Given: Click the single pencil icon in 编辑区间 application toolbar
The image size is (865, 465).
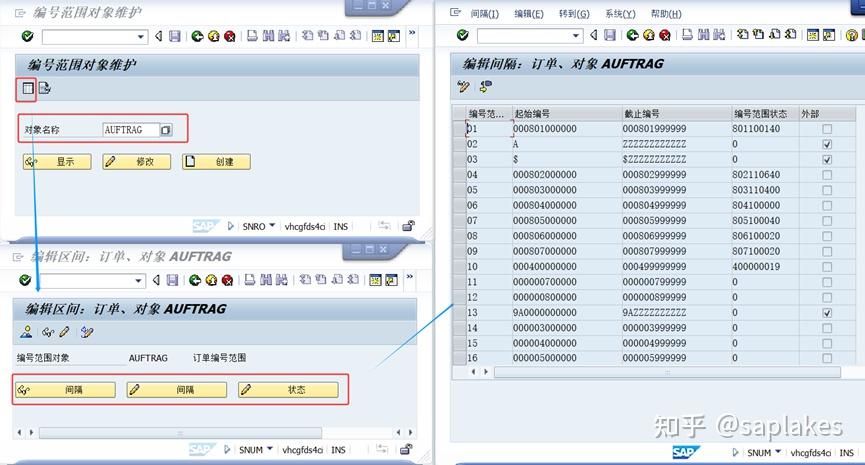Looking at the screenshot, I should coord(65,332).
